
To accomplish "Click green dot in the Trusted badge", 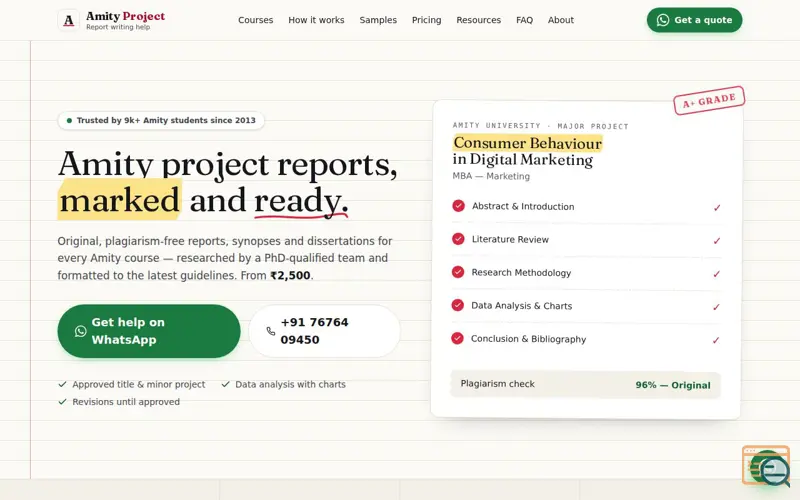I will coord(69,121).
